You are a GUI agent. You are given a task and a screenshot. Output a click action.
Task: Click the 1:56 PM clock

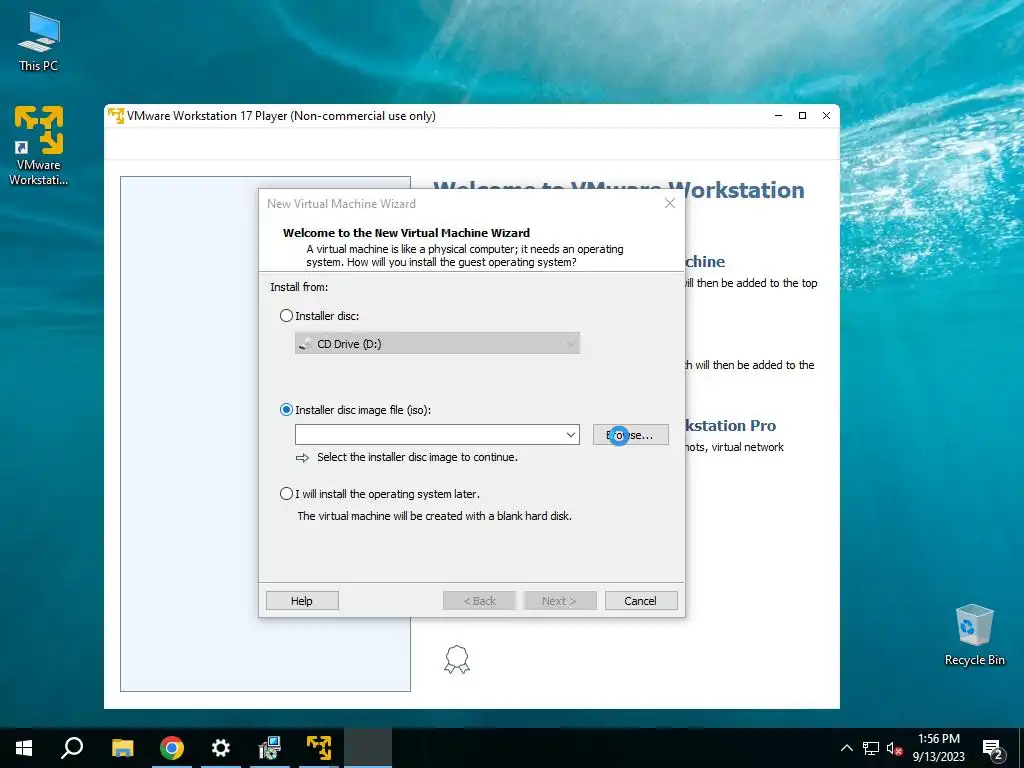(x=938, y=739)
